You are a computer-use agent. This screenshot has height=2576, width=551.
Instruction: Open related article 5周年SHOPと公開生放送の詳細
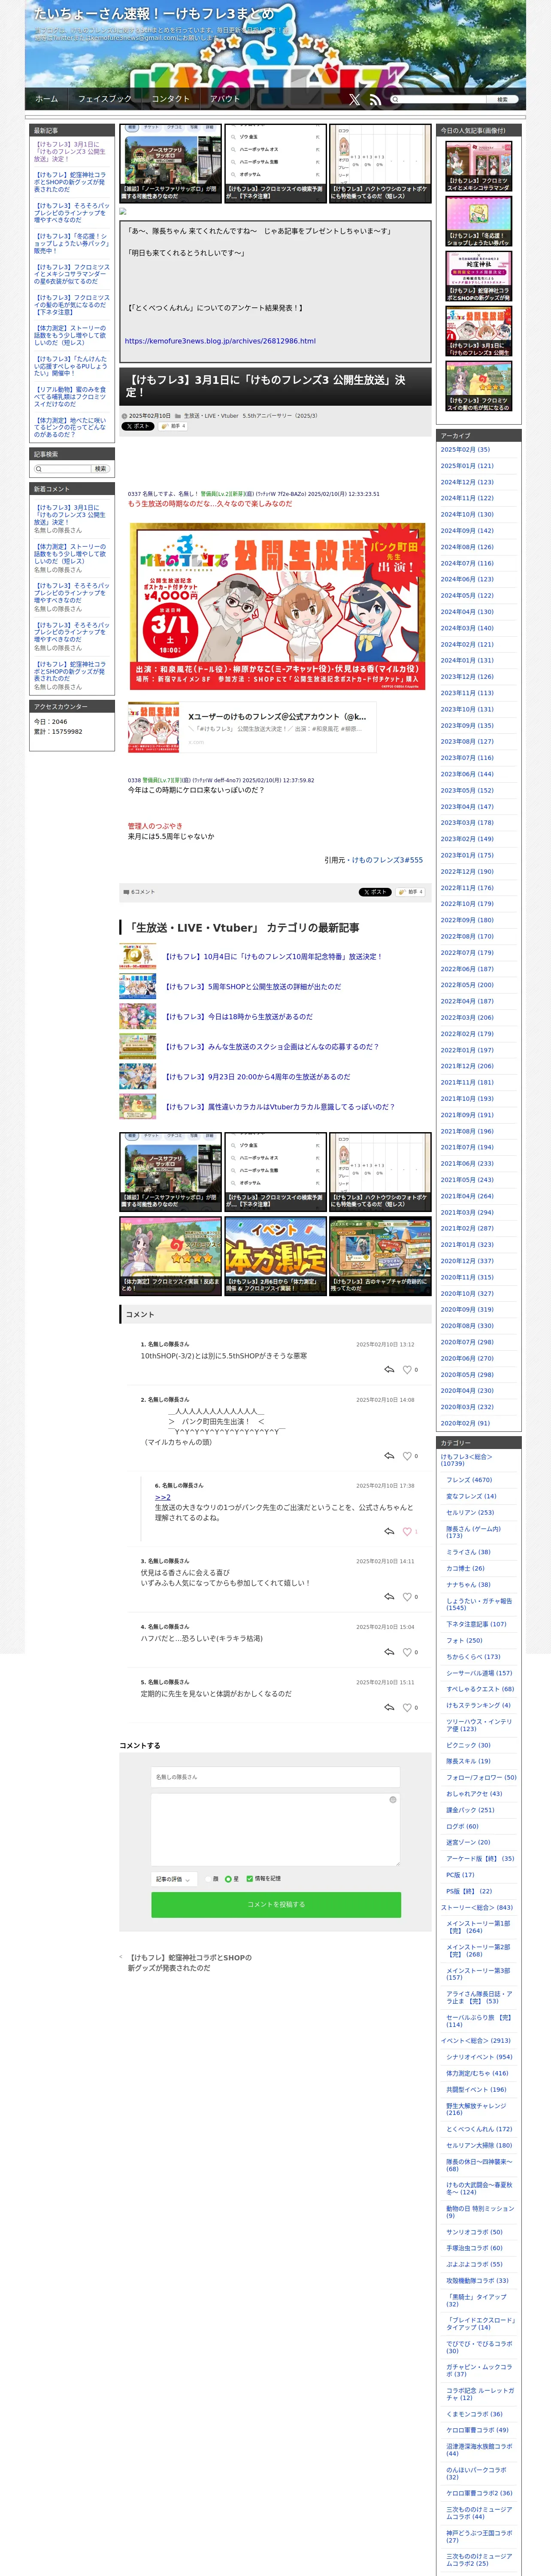[252, 986]
